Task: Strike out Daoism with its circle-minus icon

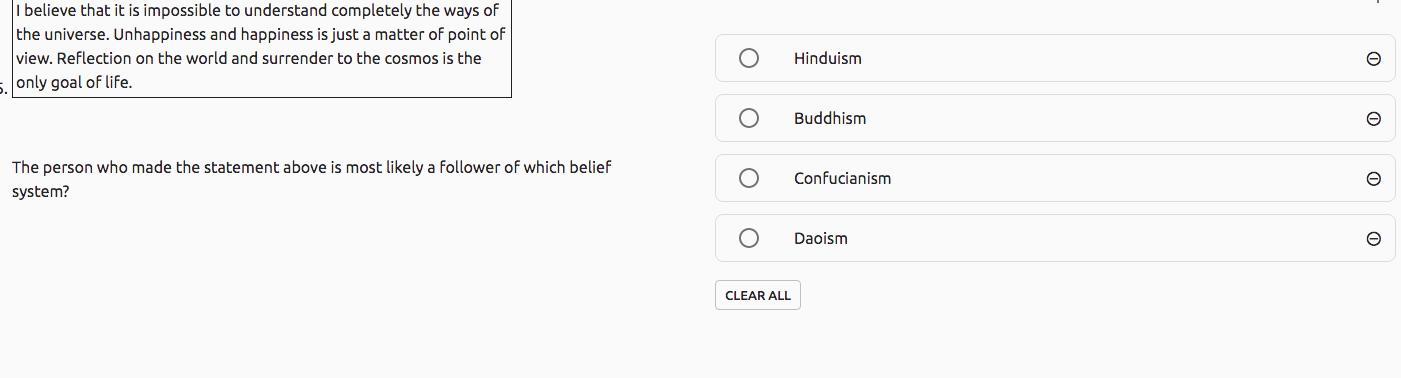Action: 1373,239
